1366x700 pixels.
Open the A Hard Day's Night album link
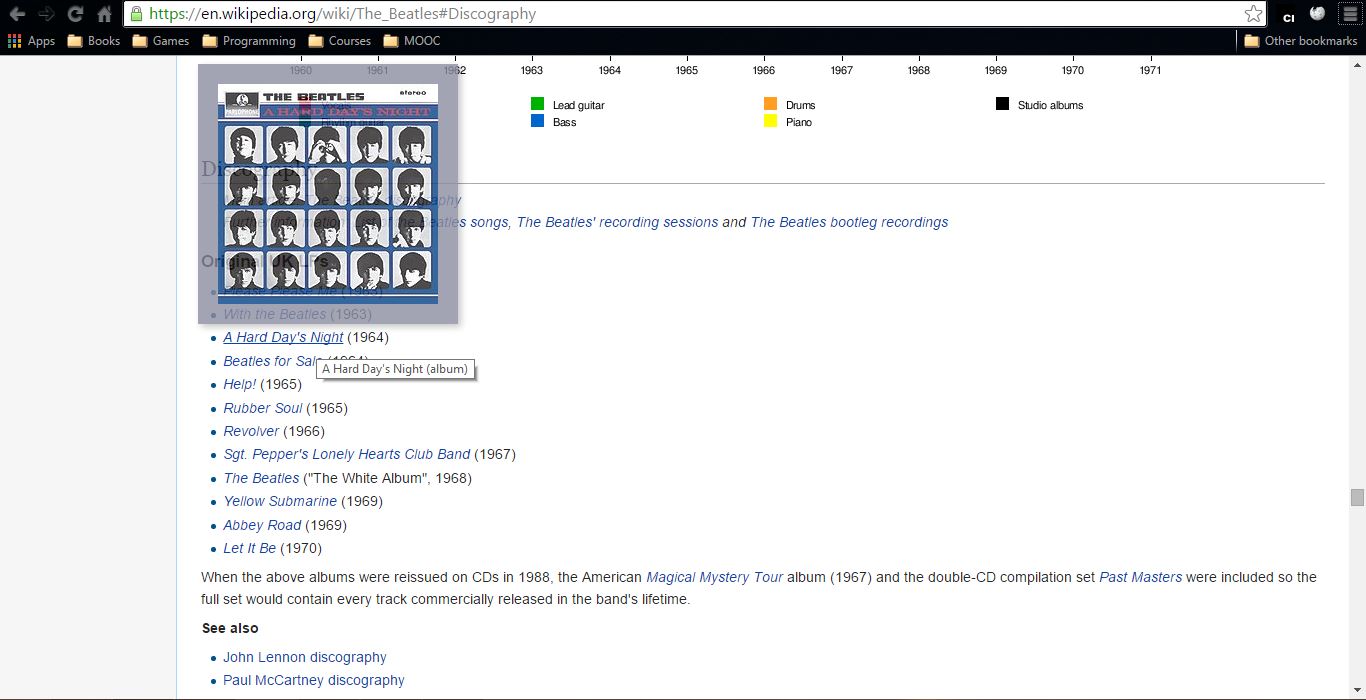click(x=283, y=337)
